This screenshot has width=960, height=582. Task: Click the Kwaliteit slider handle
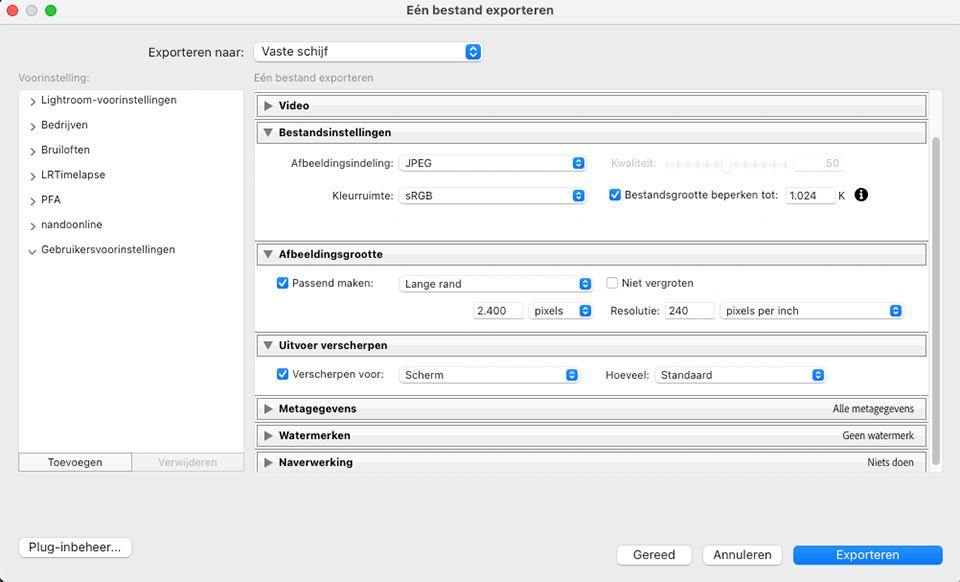coord(726,164)
